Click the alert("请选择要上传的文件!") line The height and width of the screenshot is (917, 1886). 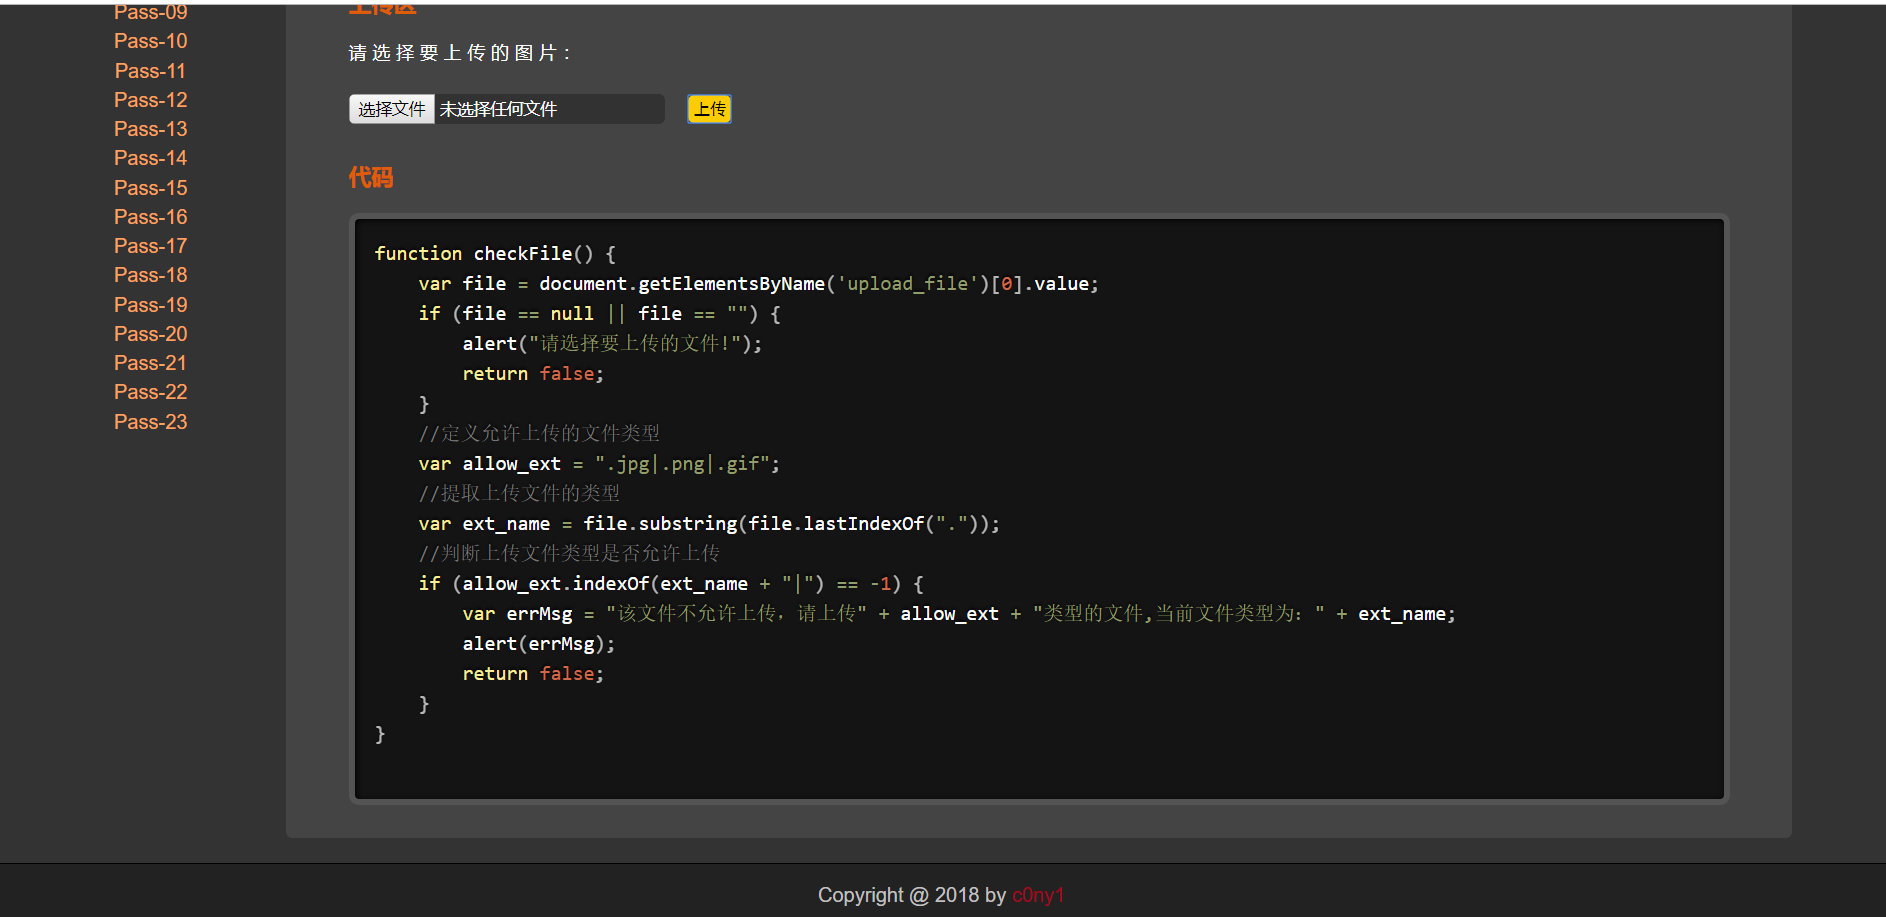(x=612, y=344)
